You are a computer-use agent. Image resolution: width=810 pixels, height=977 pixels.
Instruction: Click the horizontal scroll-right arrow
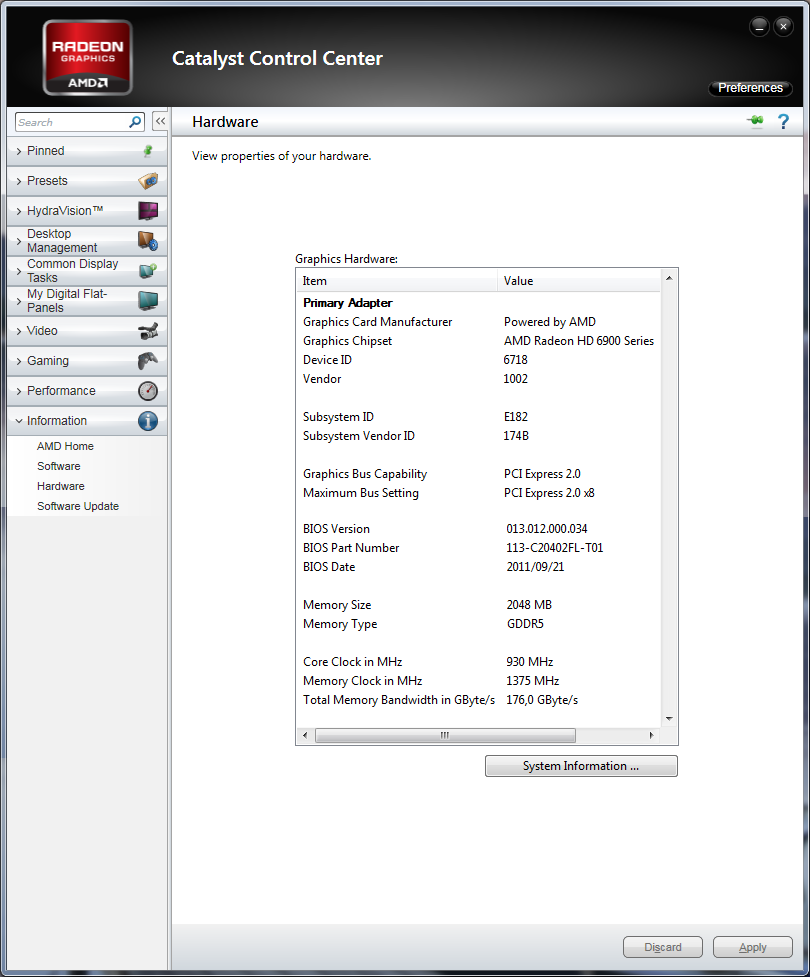point(652,735)
